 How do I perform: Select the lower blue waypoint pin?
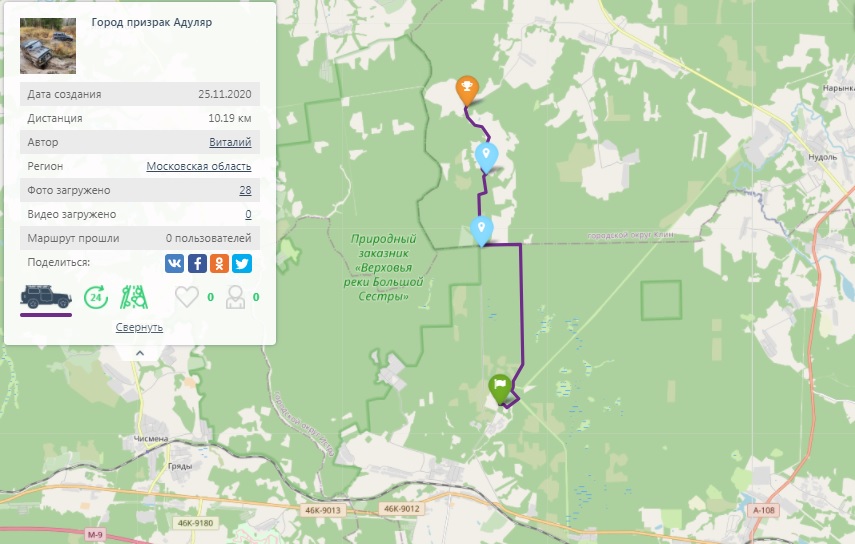pyautogui.click(x=481, y=231)
